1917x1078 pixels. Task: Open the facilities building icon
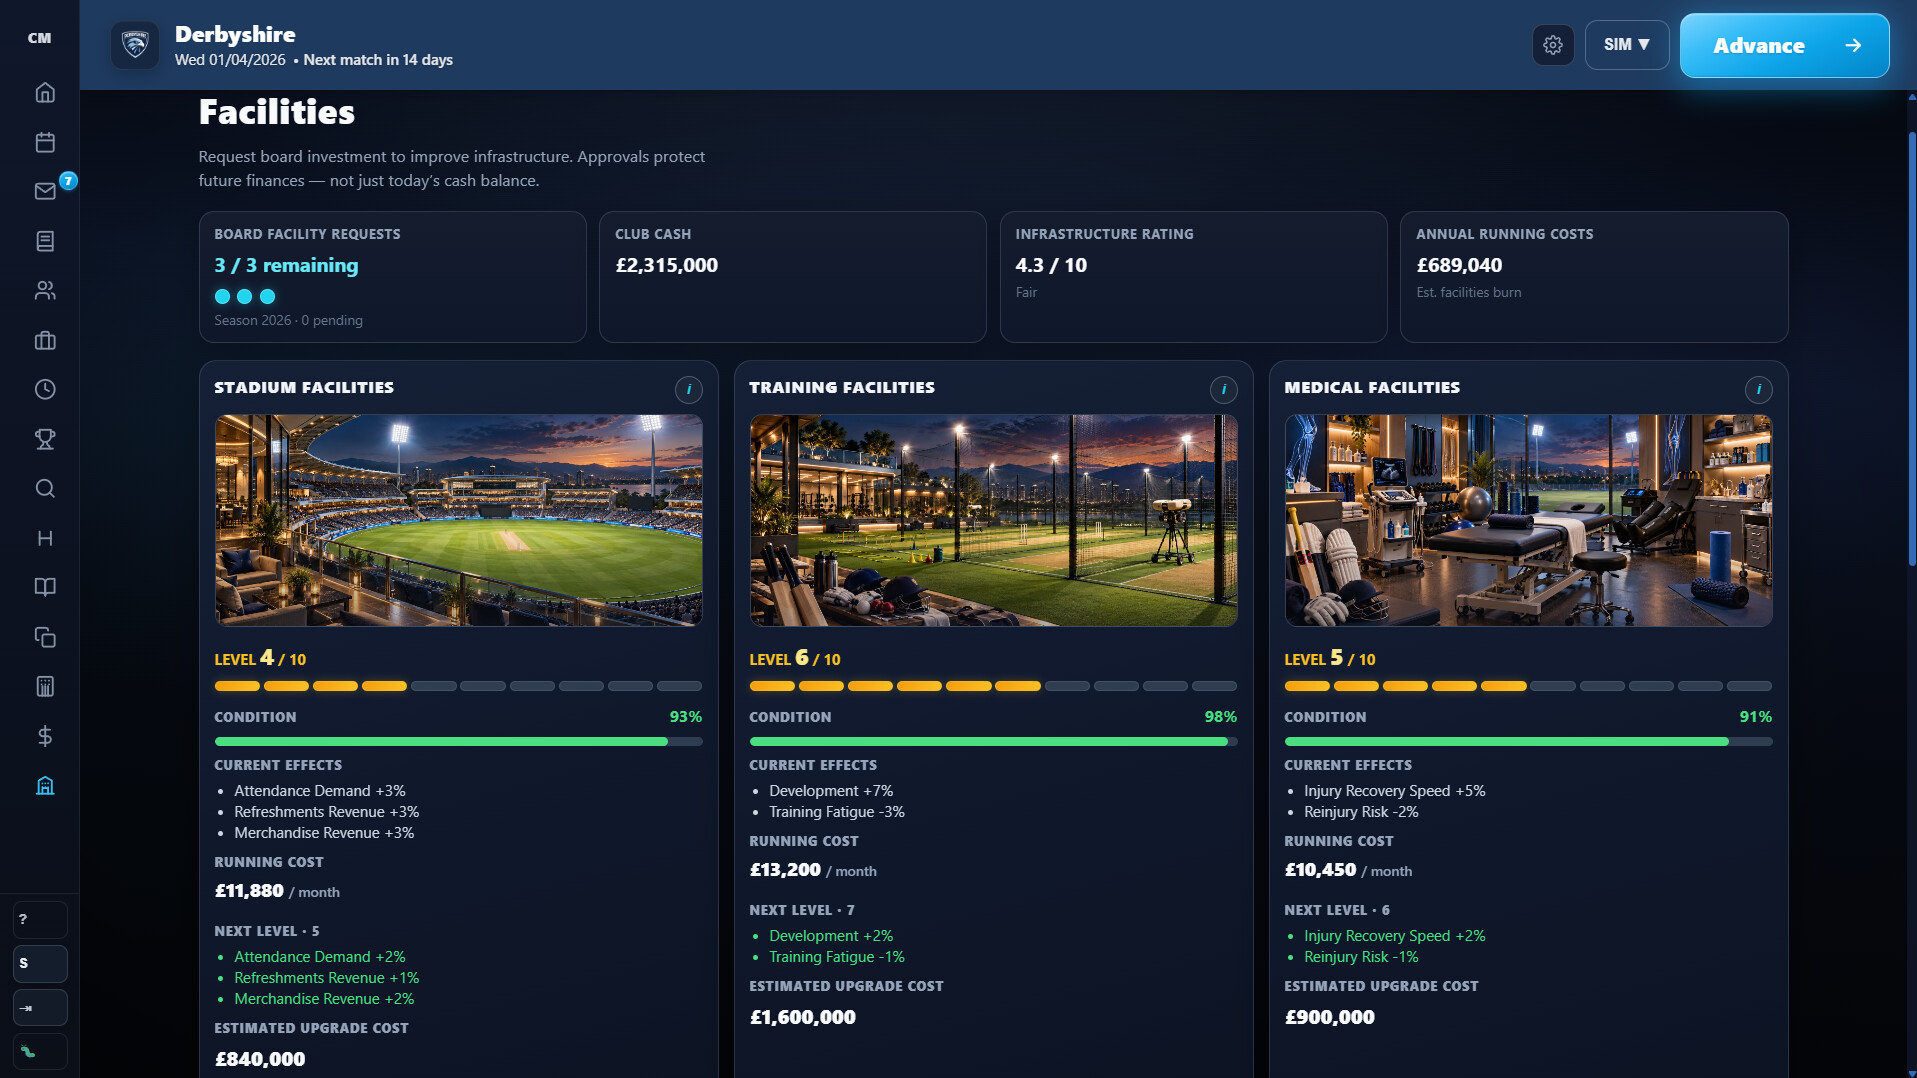click(45, 786)
